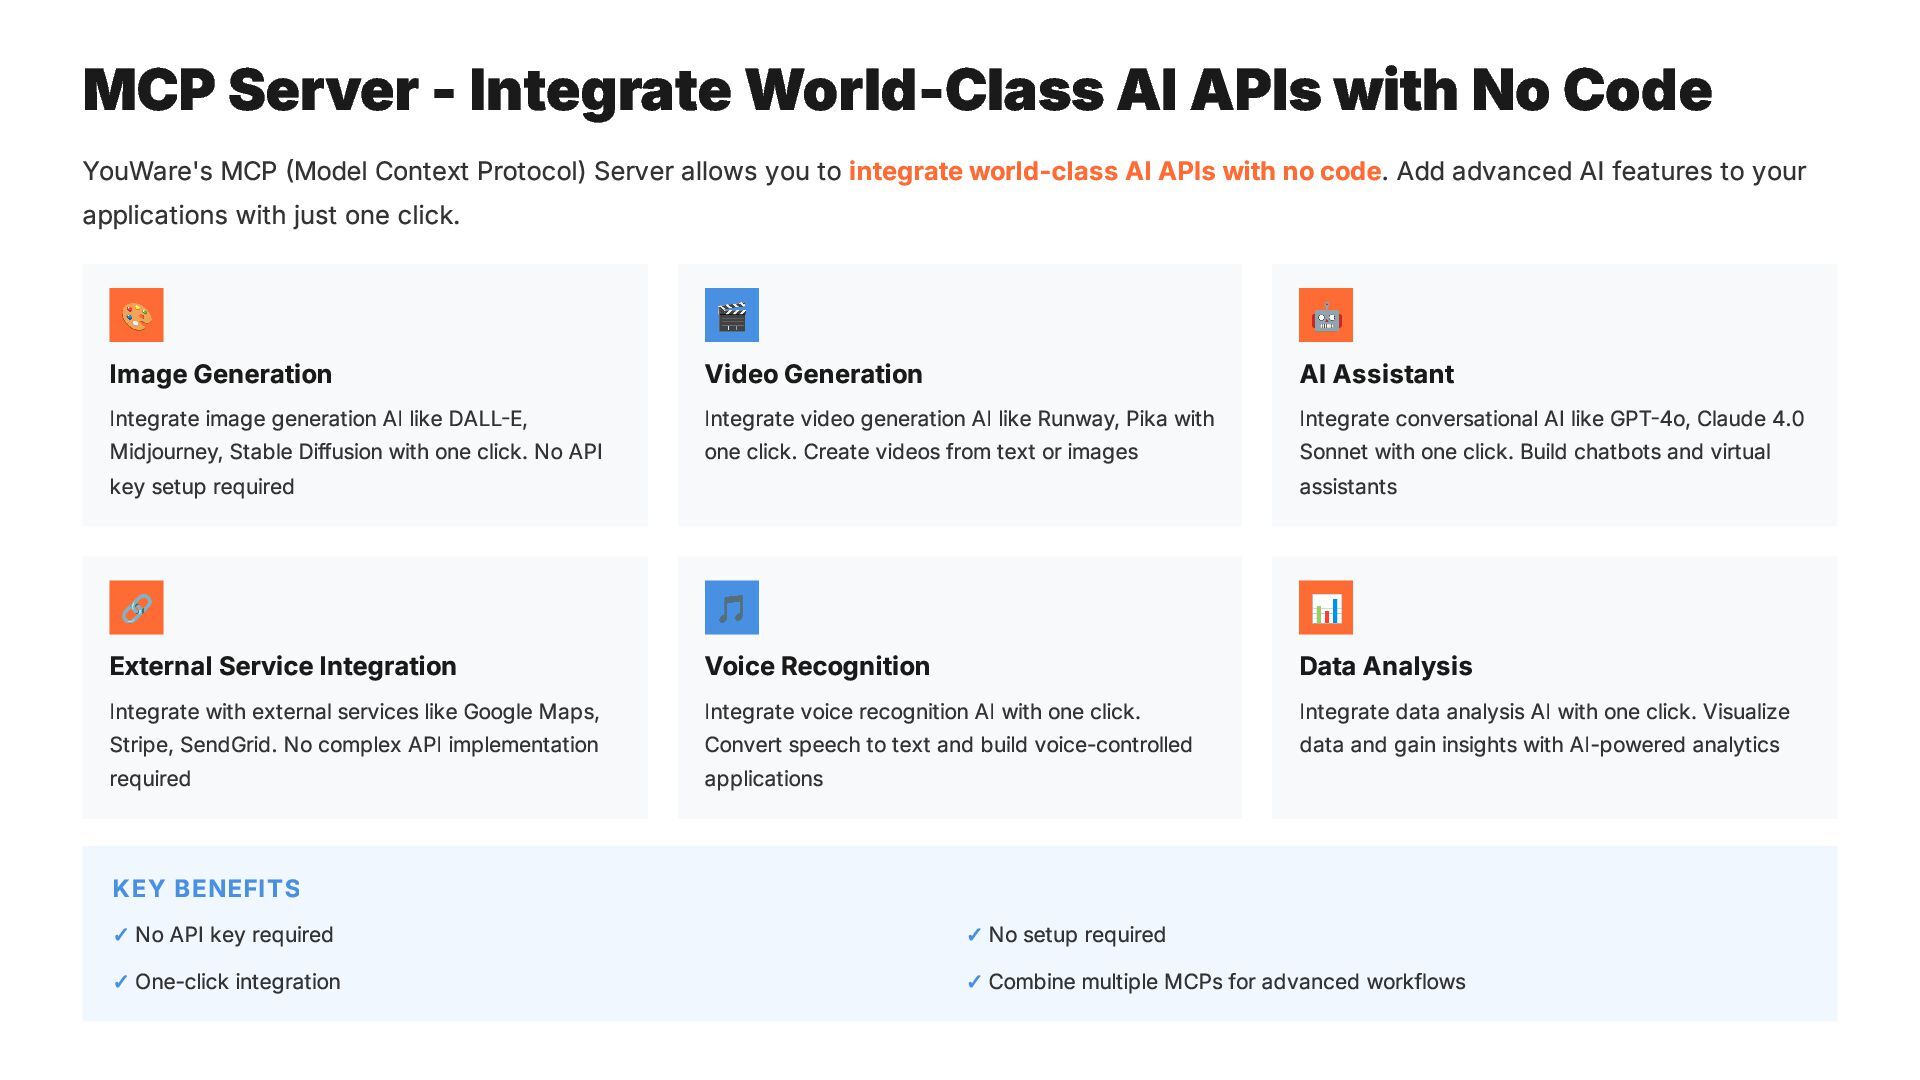Click the main MCP Server page title
Screen dimensions: 1920x1080
pyautogui.click(x=896, y=90)
